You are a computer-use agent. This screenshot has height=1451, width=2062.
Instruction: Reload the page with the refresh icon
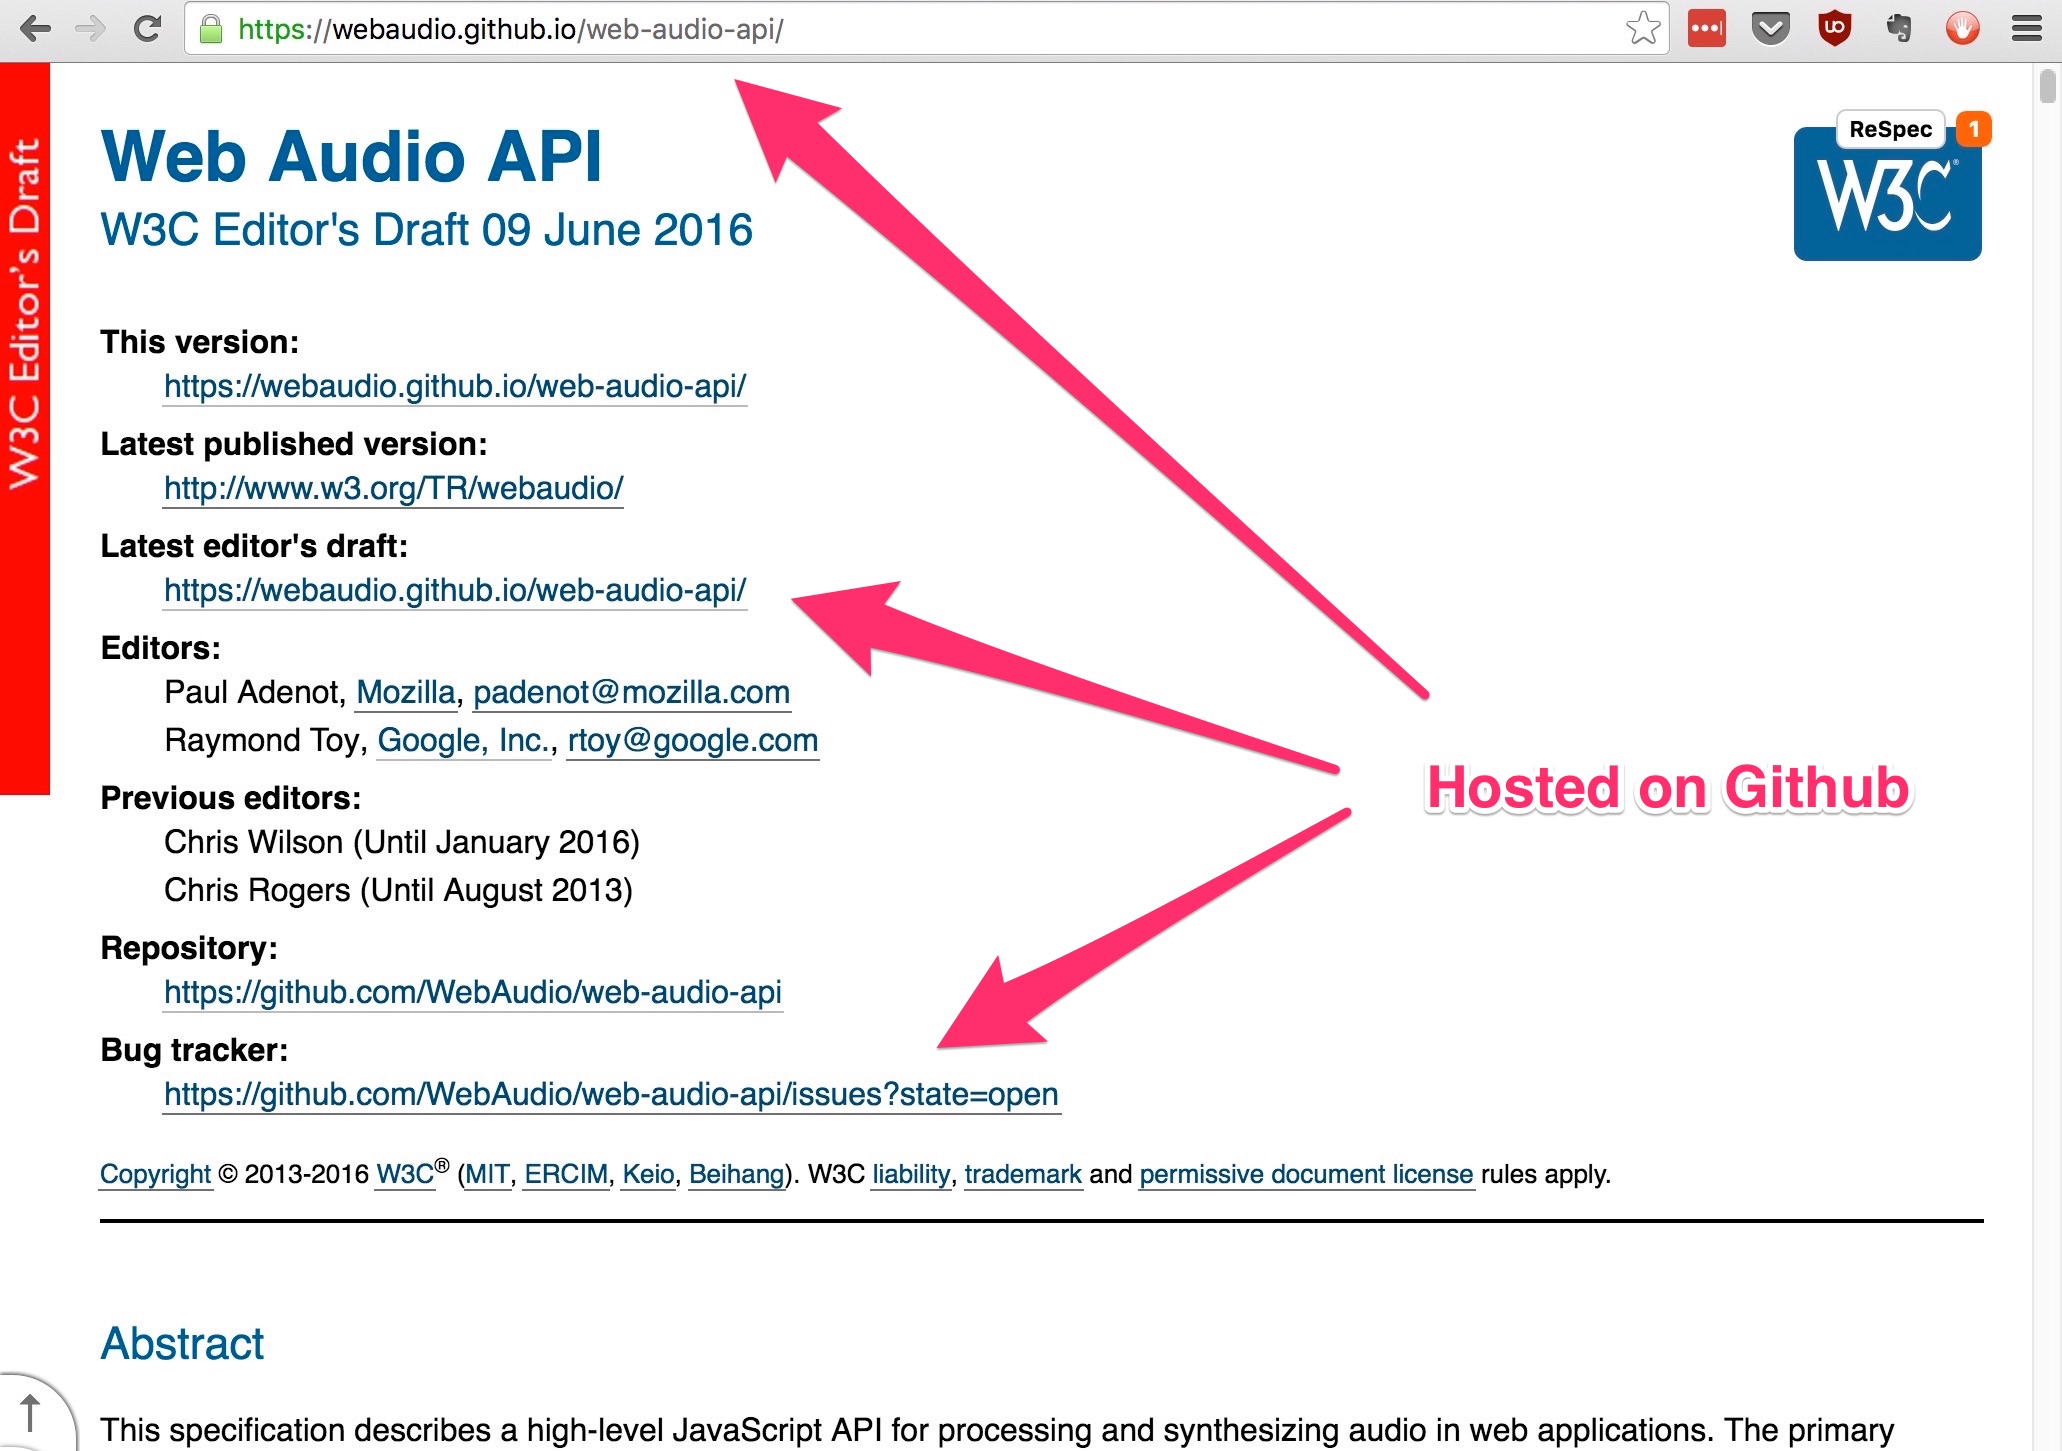tap(147, 29)
